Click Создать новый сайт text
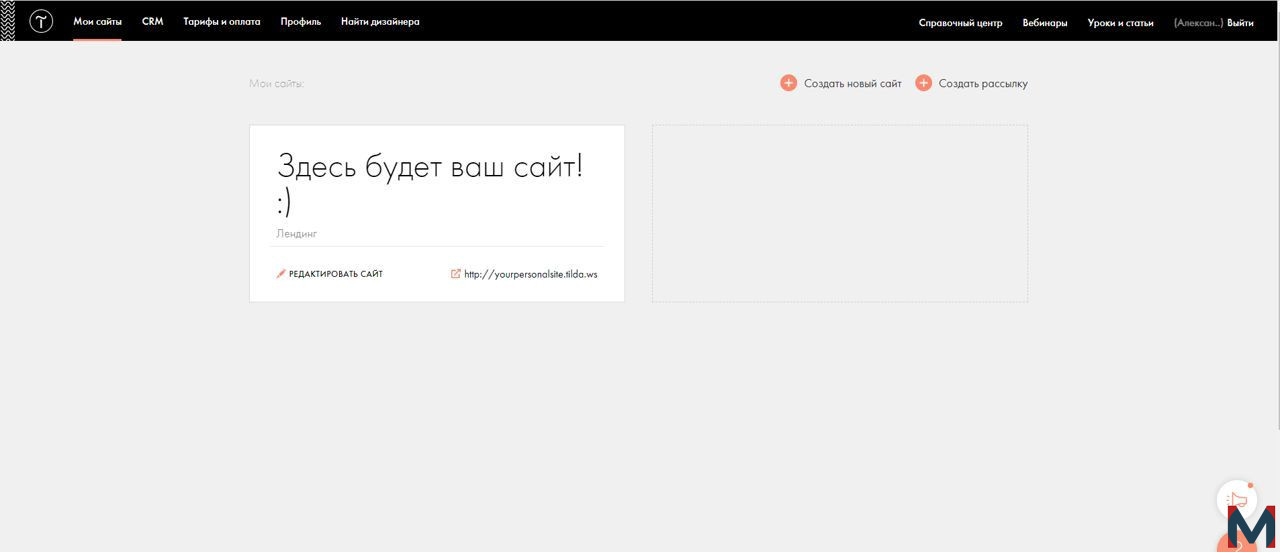Image resolution: width=1280 pixels, height=552 pixels. point(852,84)
